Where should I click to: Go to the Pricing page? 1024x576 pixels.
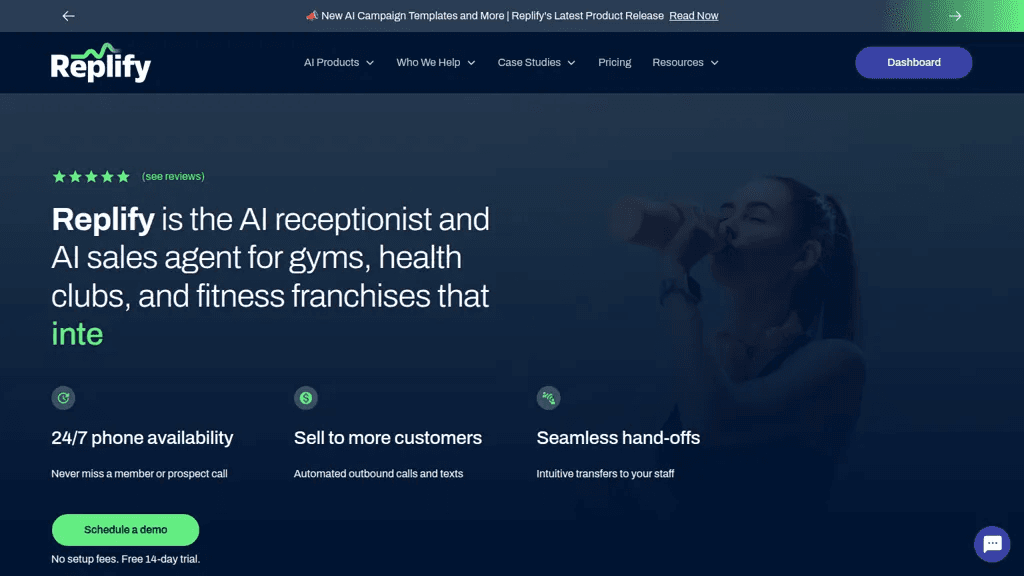[x=615, y=63]
